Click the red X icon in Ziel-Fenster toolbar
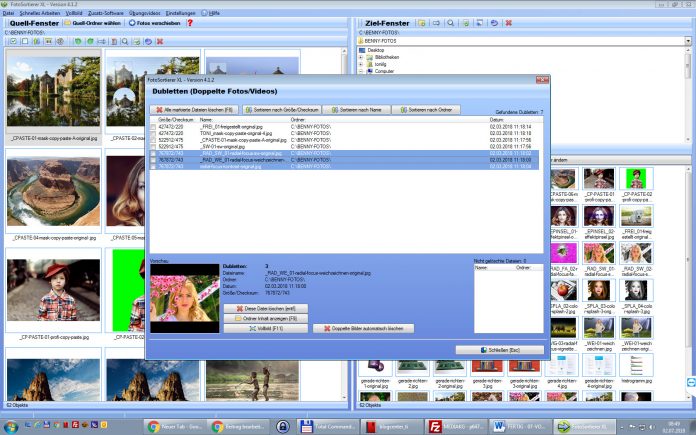Screen dimensions: 696x435 click(x=509, y=23)
